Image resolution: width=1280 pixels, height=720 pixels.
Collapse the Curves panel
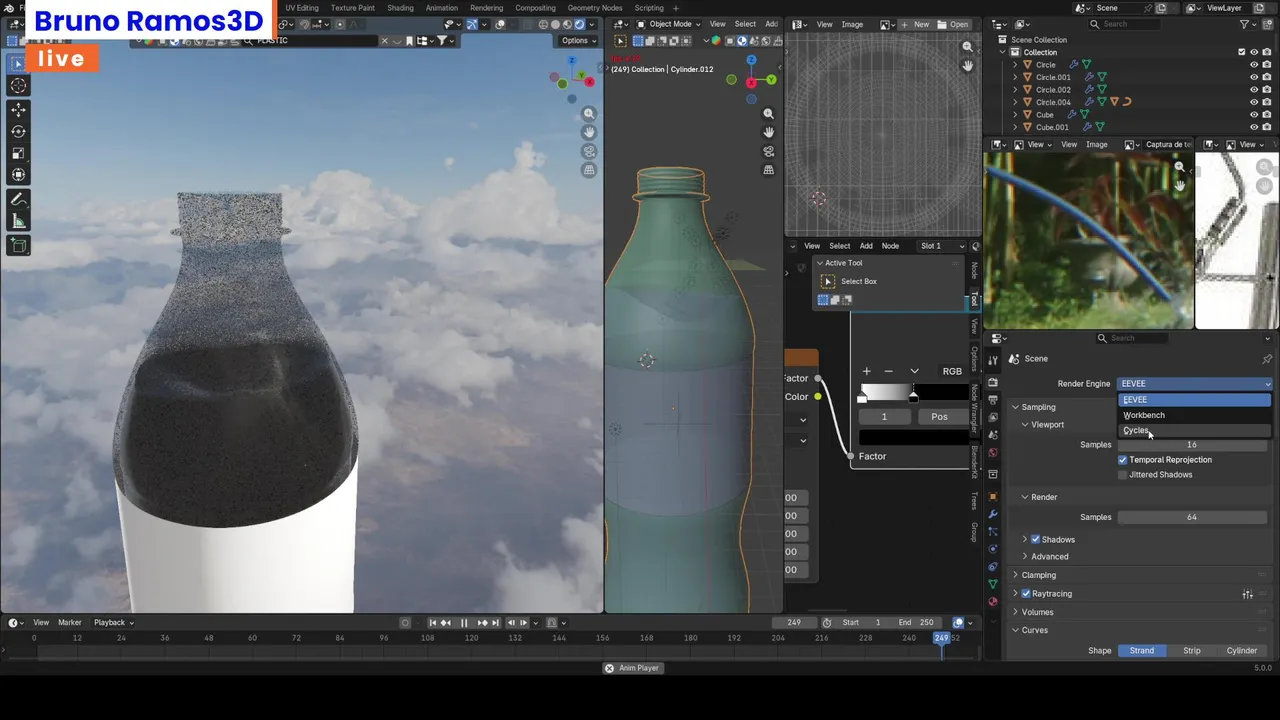pos(1016,630)
